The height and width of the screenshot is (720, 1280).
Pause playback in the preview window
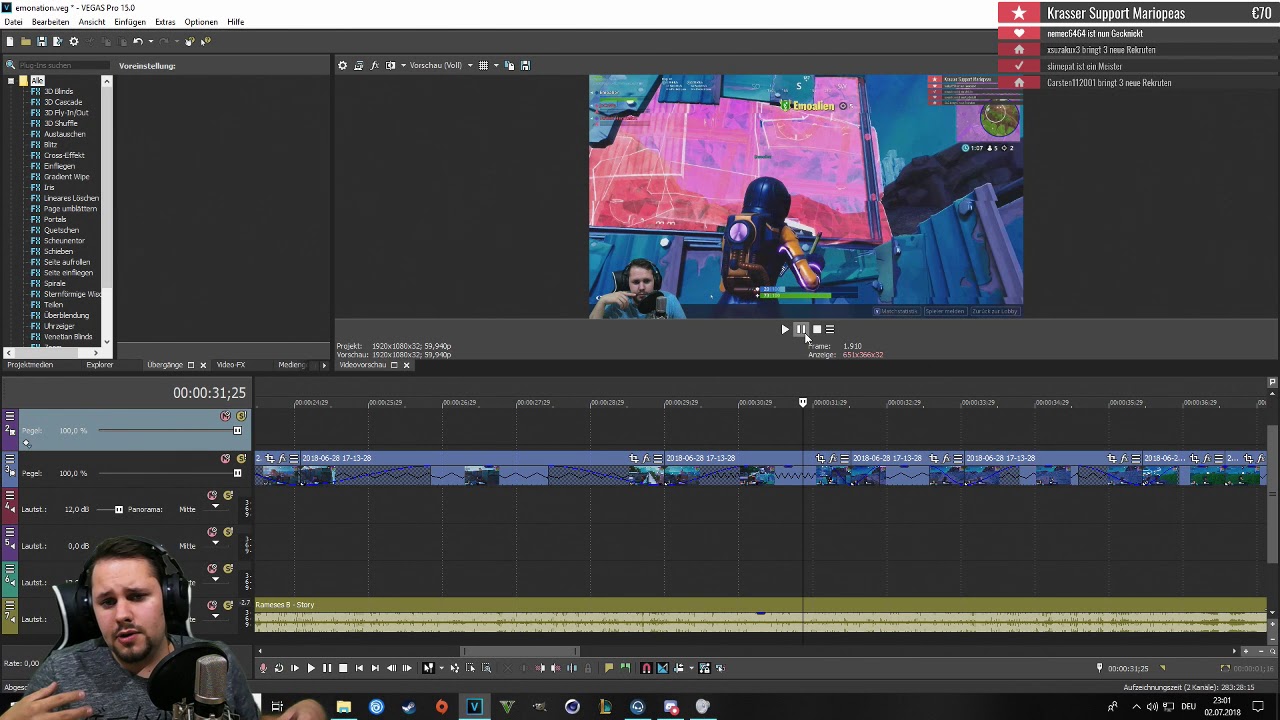[800, 329]
